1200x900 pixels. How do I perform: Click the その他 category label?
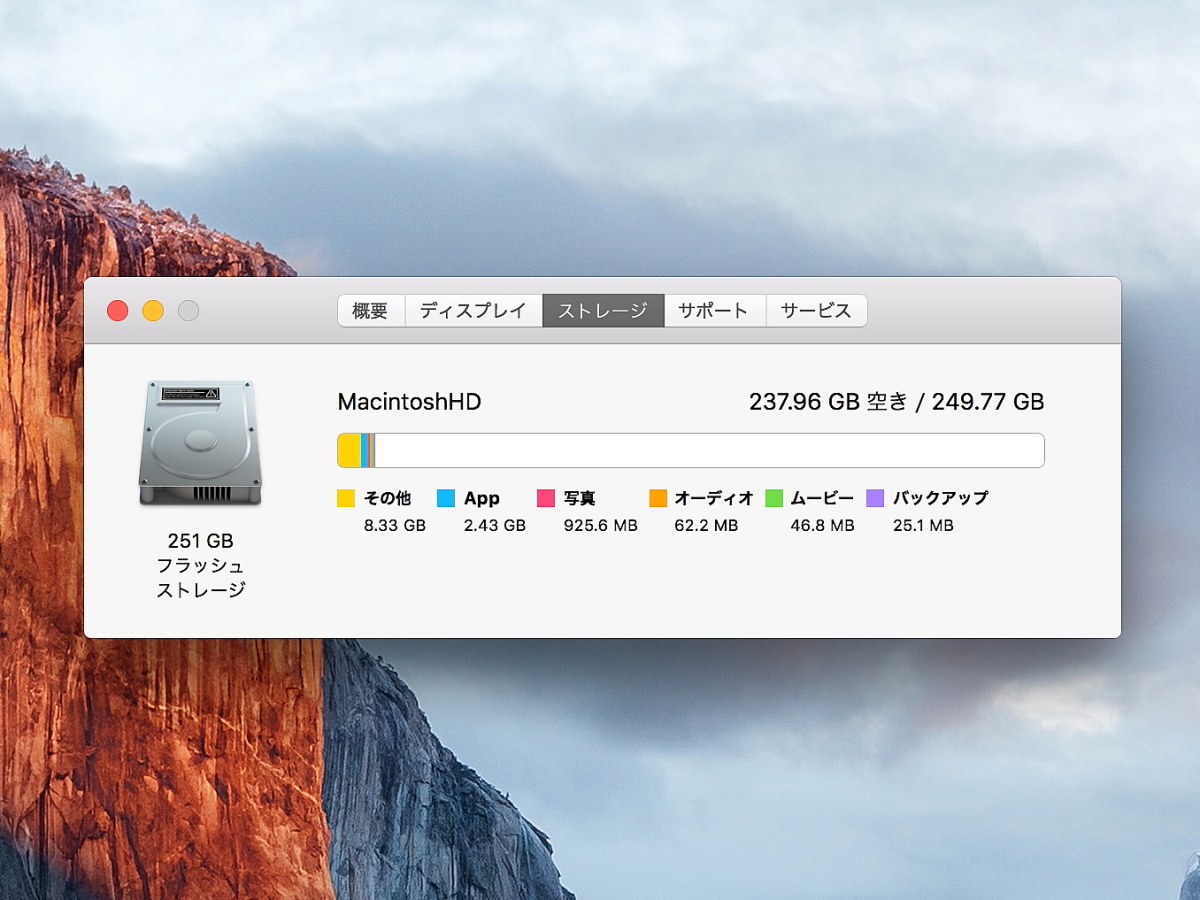click(x=388, y=498)
